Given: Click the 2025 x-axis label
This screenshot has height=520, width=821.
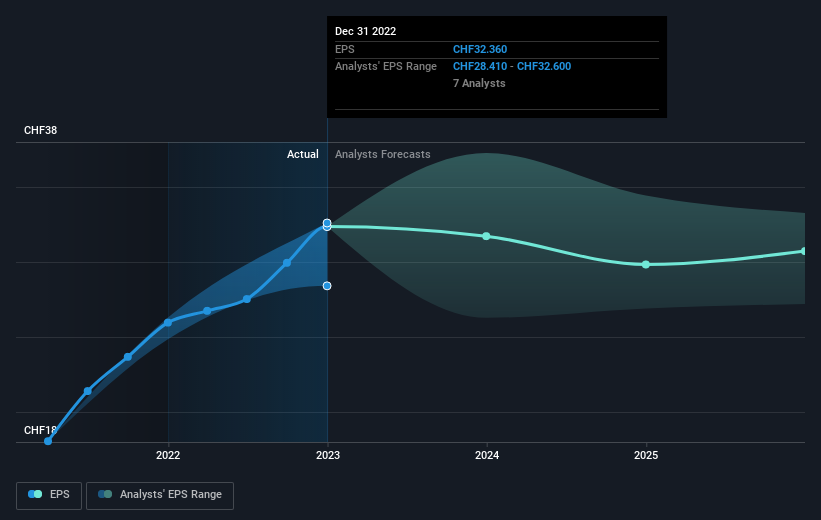Looking at the screenshot, I should [646, 455].
